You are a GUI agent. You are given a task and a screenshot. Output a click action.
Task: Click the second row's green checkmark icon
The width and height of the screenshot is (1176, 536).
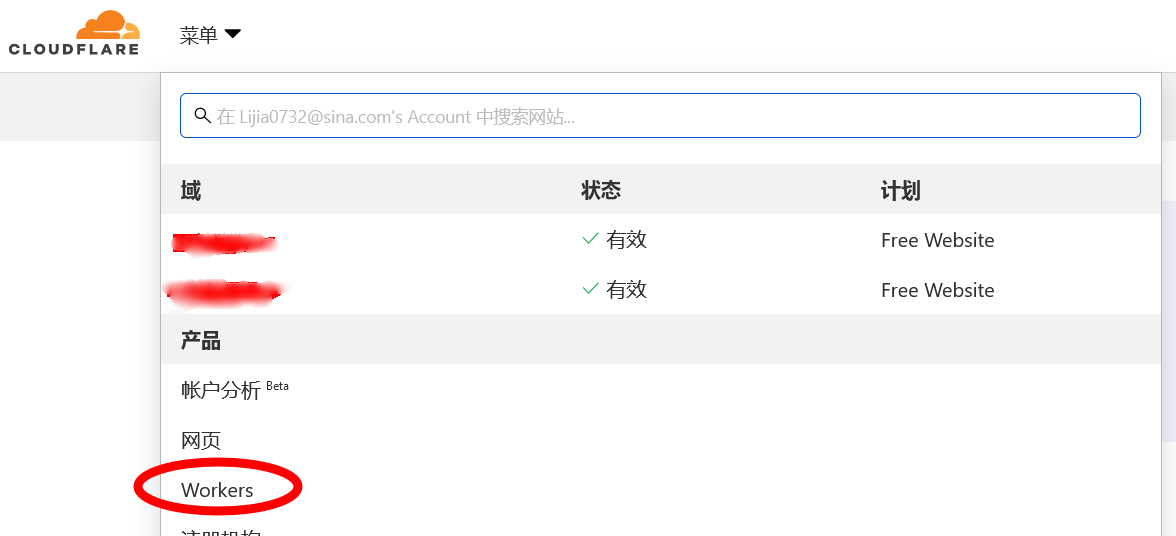(x=590, y=289)
